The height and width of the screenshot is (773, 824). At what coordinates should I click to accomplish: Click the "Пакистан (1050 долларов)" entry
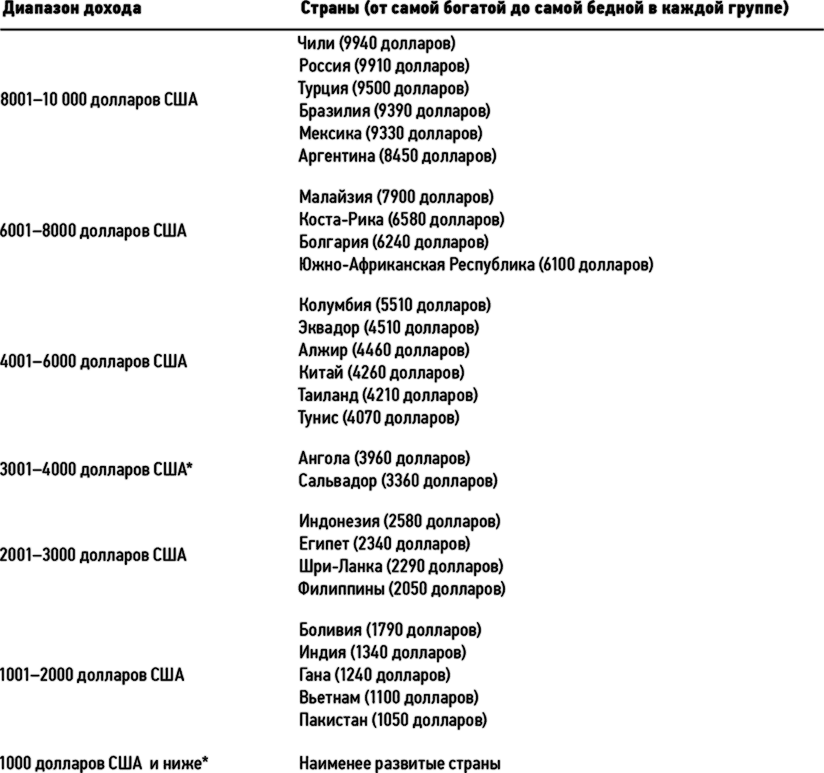(x=393, y=720)
